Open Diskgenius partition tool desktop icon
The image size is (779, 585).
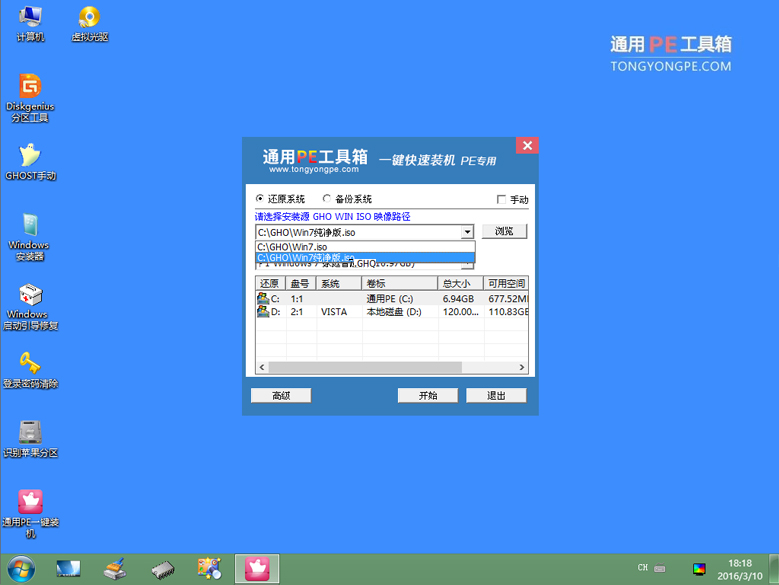[x=30, y=89]
